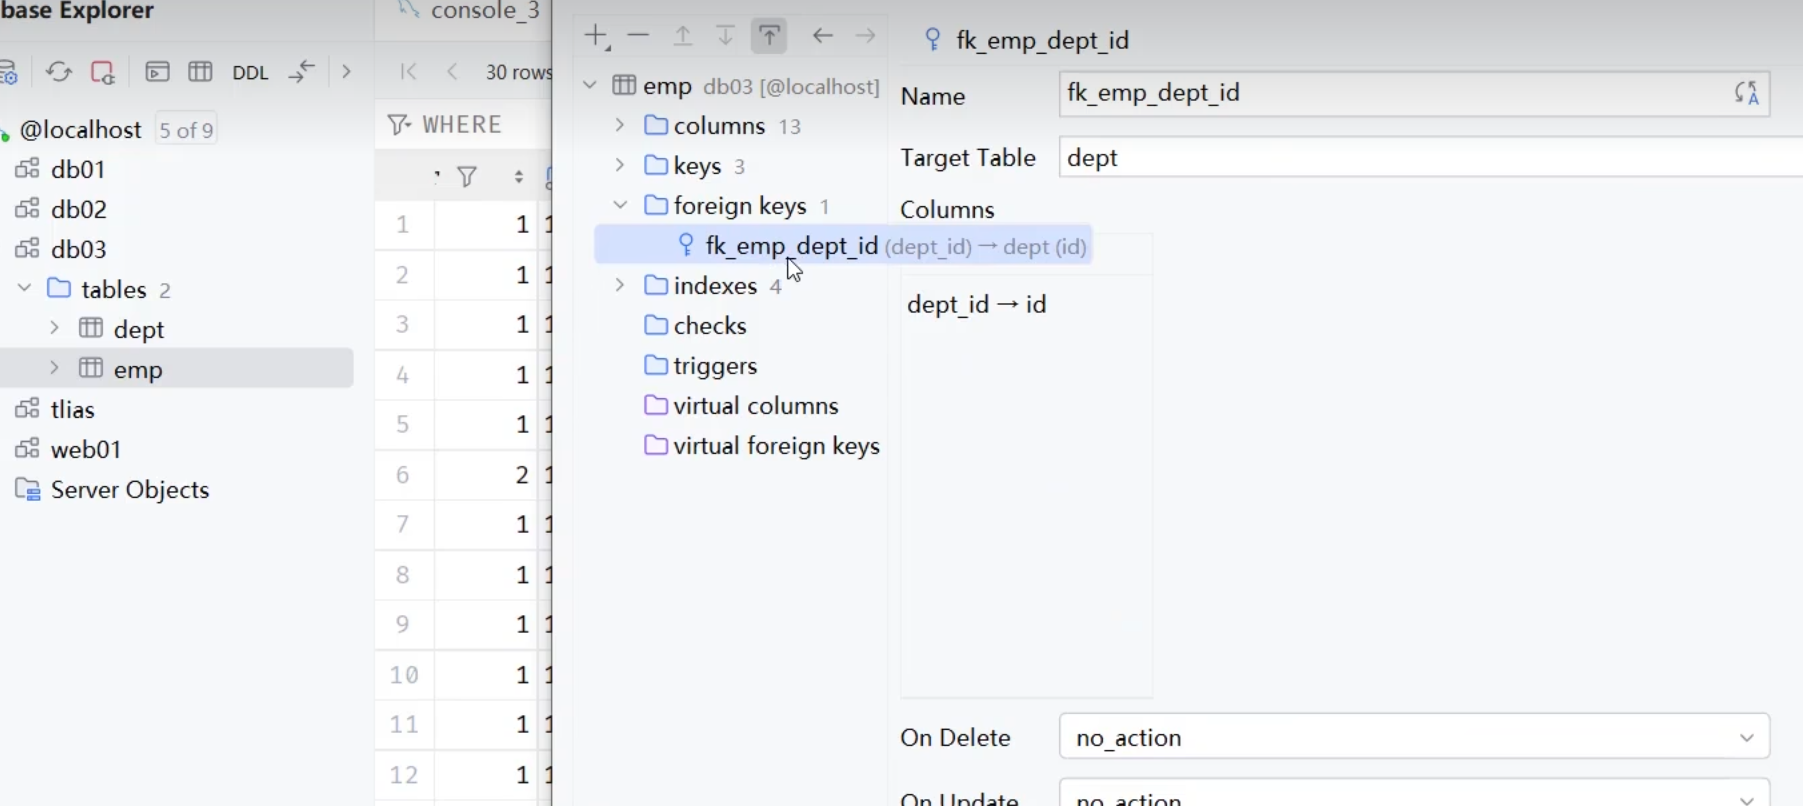Image resolution: width=1803 pixels, height=806 pixels.
Task: Select the dept table in db03
Action: 138,330
